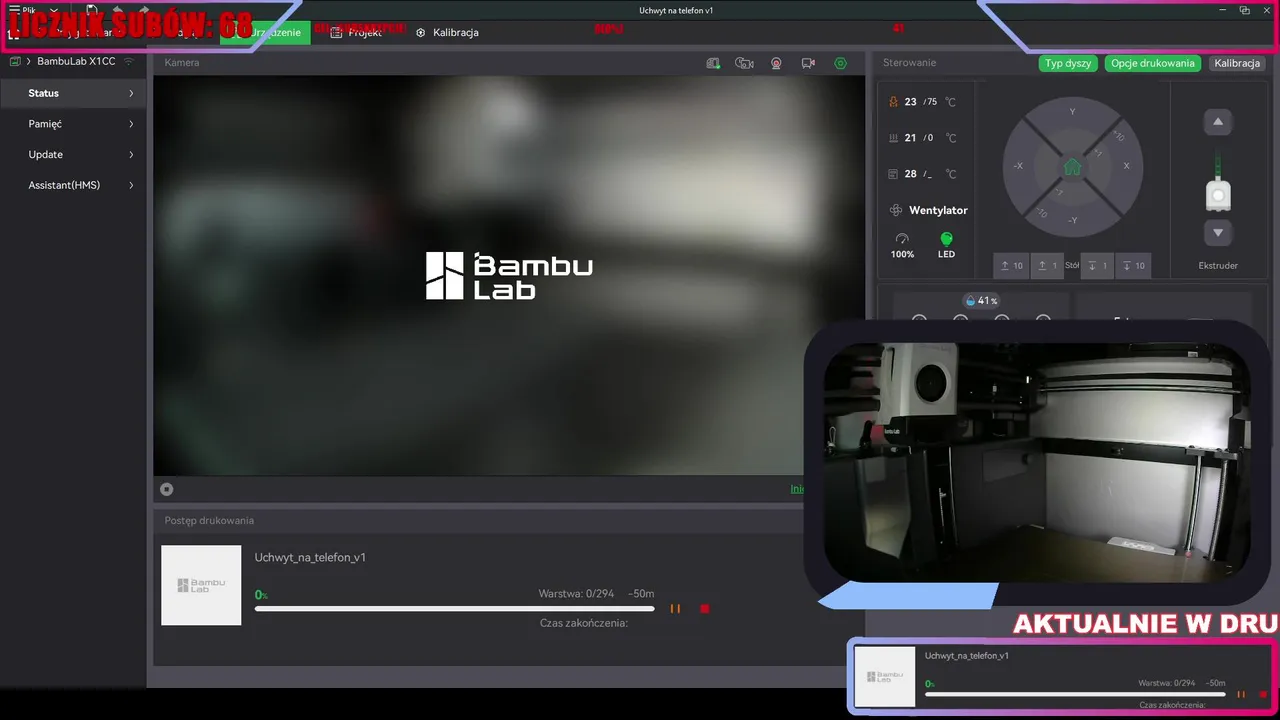The width and height of the screenshot is (1280, 720).
Task: Click the Postęp drukowania panel header
Action: (209, 520)
